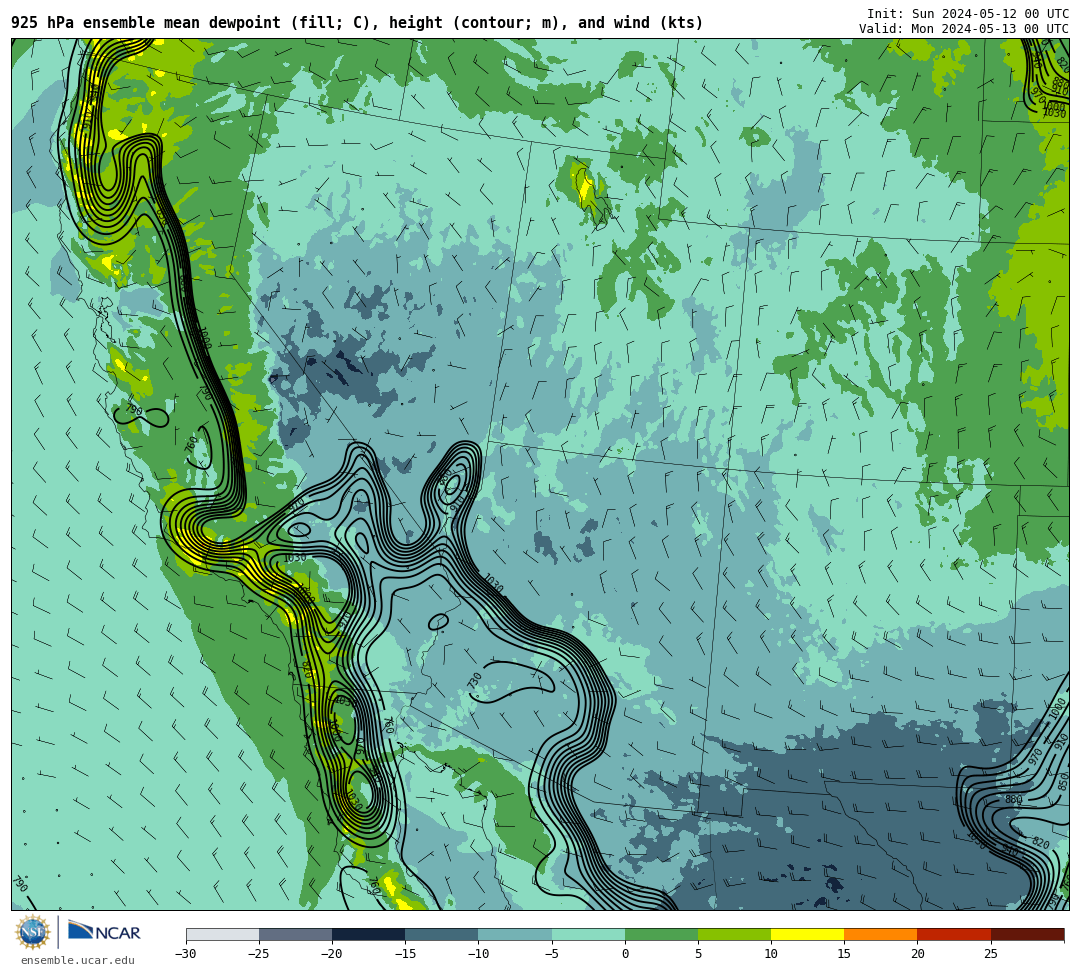Click the "−15" colorbar tick label
Screen dimensions: 1080x973
tap(405, 954)
